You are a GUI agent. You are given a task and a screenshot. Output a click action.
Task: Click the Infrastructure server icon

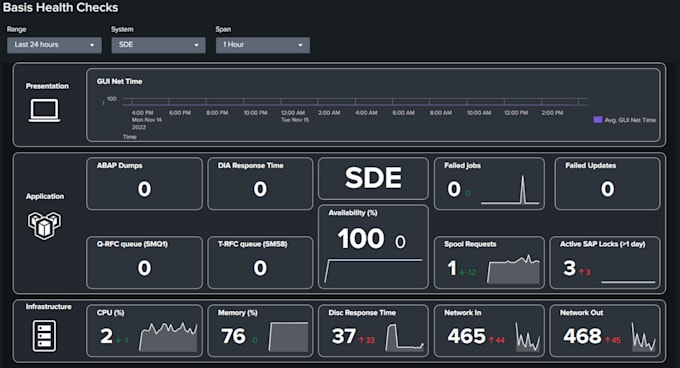point(44,335)
